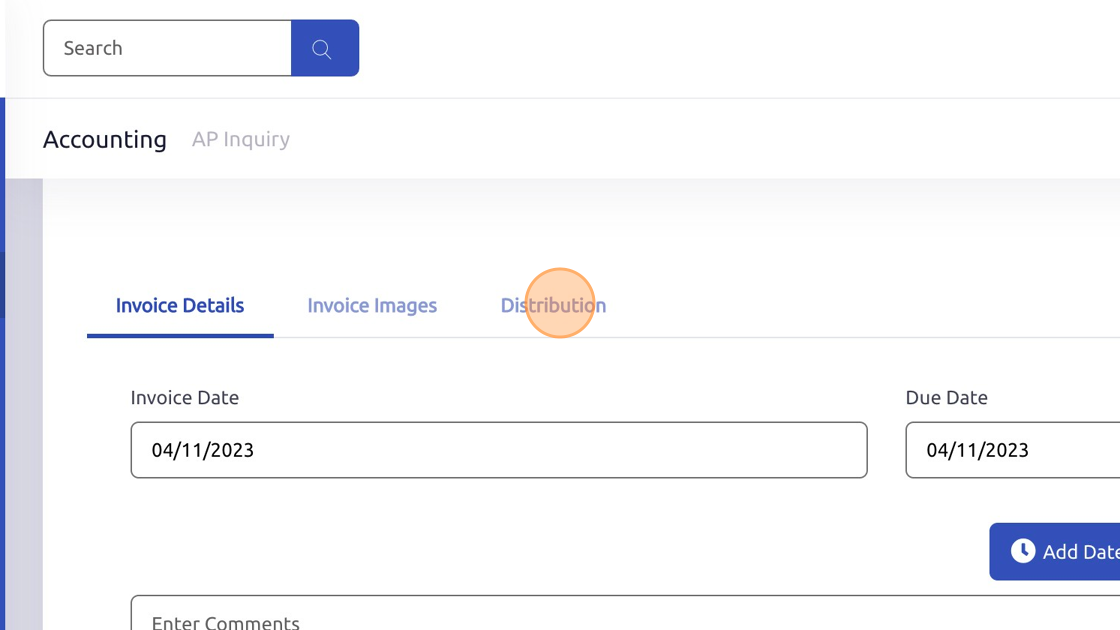Image resolution: width=1120 pixels, height=630 pixels.
Task: Select the 04/11/2023 value under Invoice Date
Action: click(203, 450)
